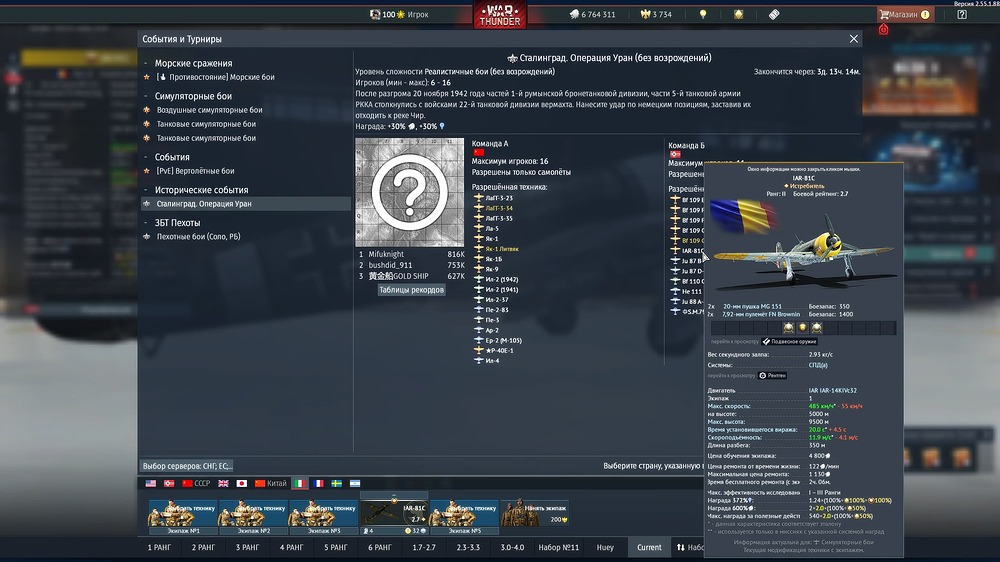The height and width of the screenshot is (562, 1000).
Task: Click ★P-40E-1 in allowed vehicles list
Action: tap(499, 351)
